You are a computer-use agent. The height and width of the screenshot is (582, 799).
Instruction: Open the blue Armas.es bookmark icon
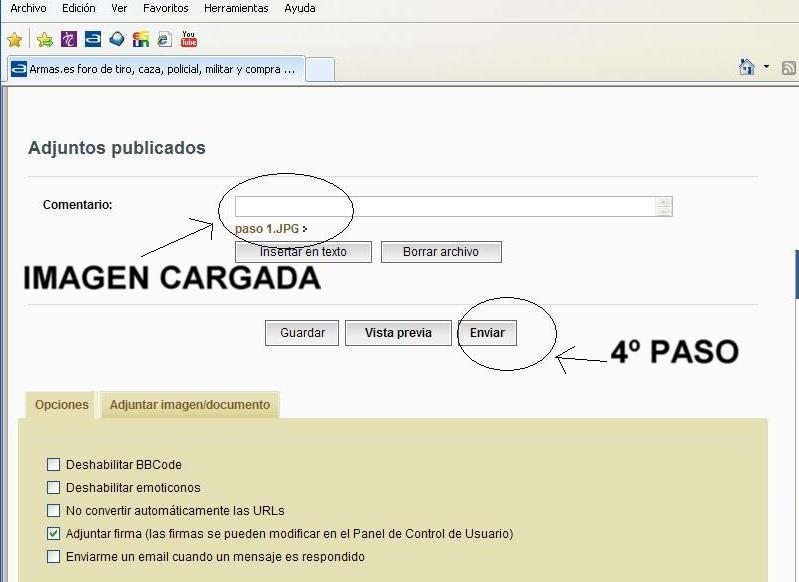coord(93,40)
